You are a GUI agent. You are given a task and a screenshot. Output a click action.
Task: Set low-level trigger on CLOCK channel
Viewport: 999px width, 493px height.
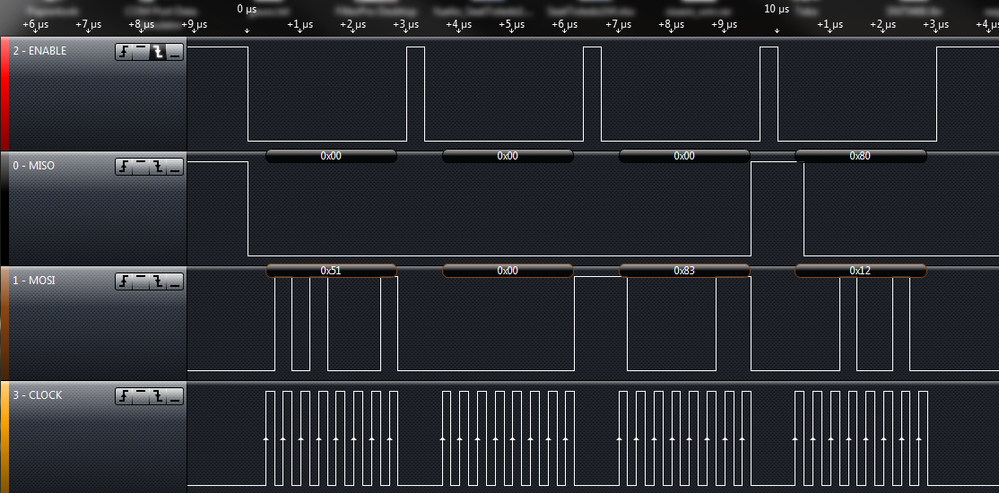[x=175, y=396]
